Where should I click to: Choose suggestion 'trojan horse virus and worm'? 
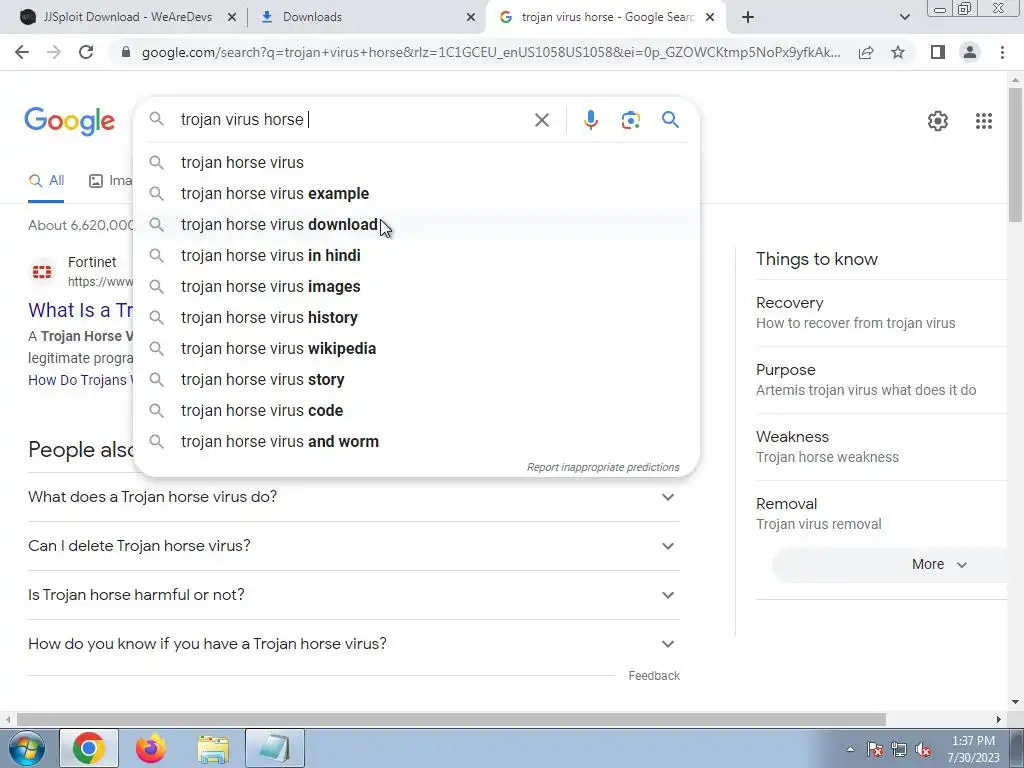416,441
